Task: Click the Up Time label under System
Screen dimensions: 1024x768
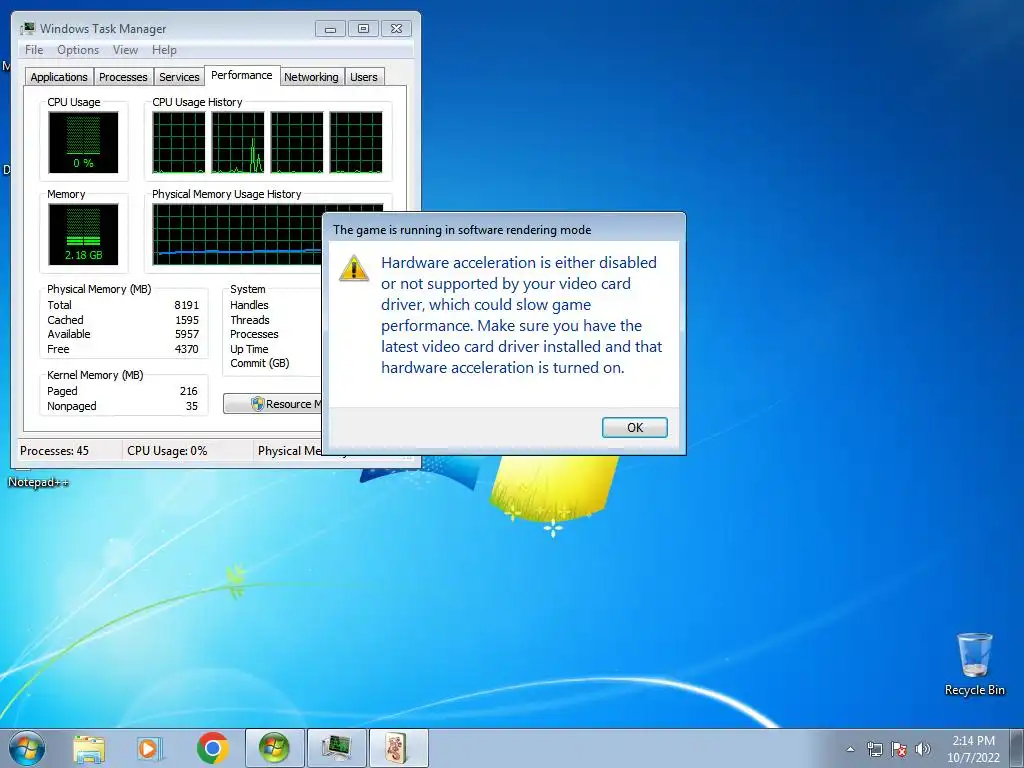Action: [x=249, y=349]
